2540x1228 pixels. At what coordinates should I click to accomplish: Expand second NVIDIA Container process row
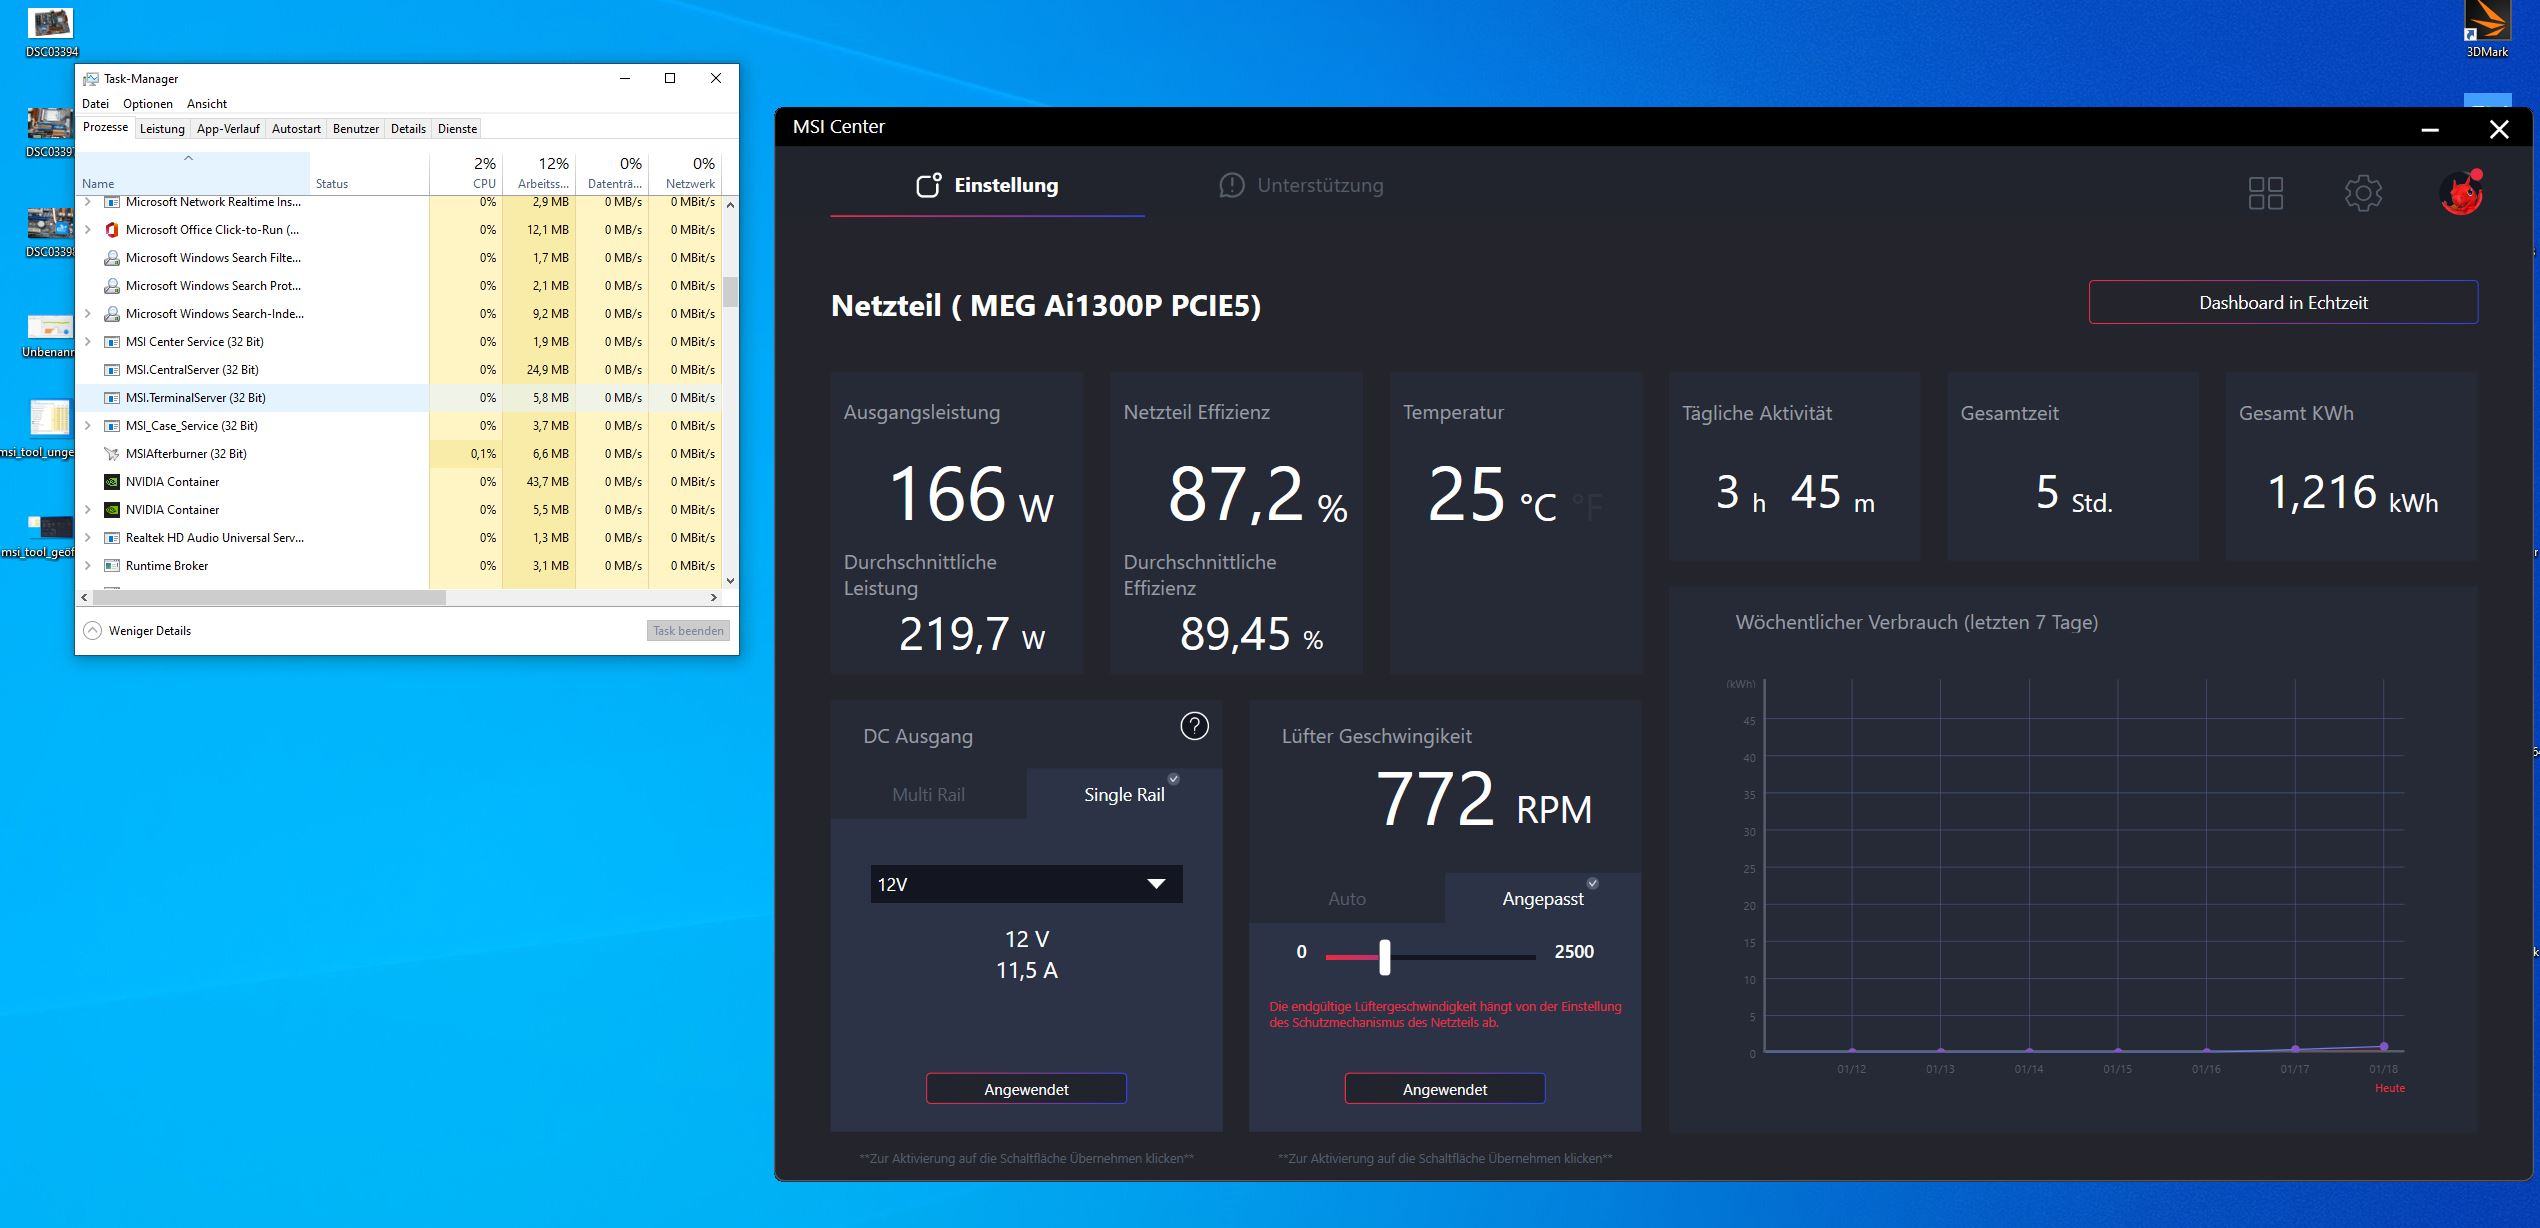87,510
